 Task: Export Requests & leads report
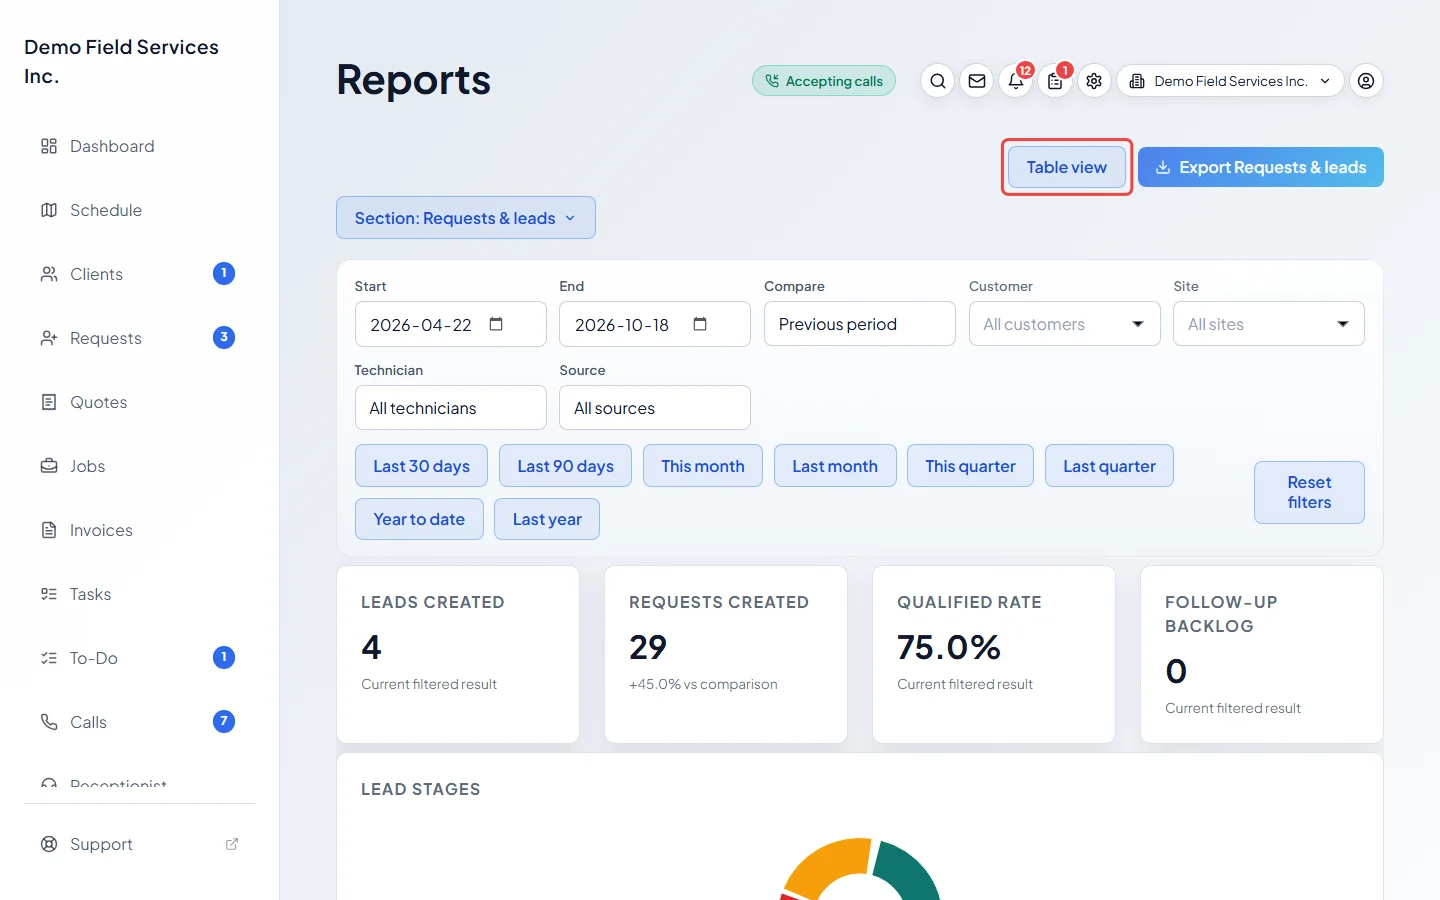(1261, 167)
